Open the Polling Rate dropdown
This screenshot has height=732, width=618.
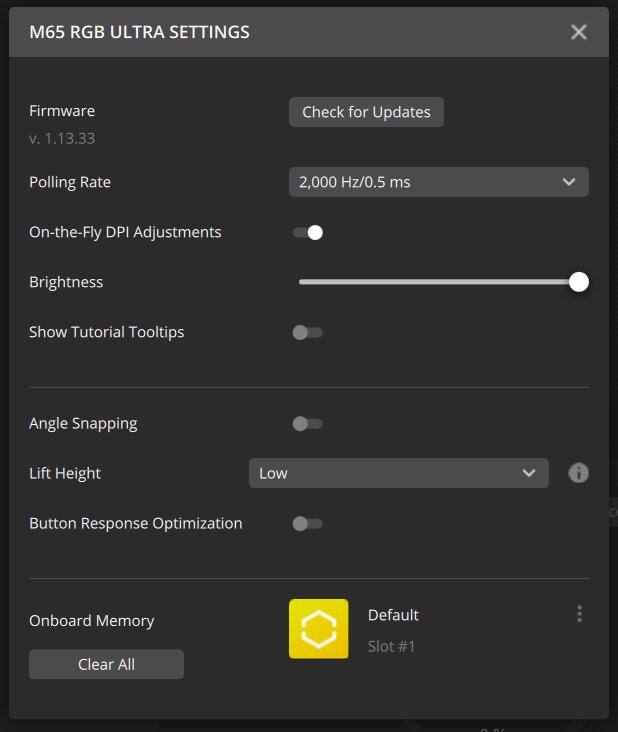click(438, 182)
